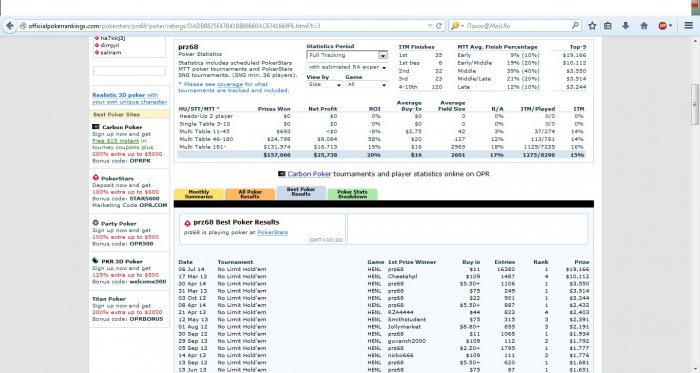This screenshot has width=700, height=373.
Task: Open estimated RA dropdown
Action: 347,67
